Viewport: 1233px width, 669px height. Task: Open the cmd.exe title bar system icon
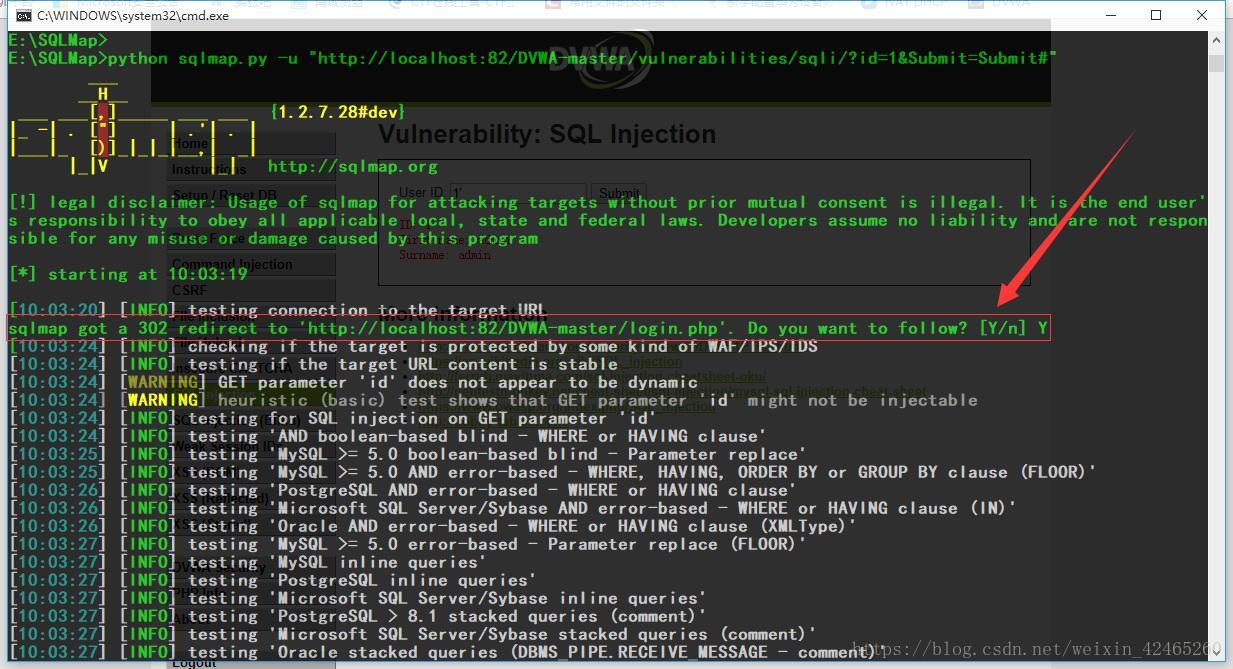pos(22,15)
